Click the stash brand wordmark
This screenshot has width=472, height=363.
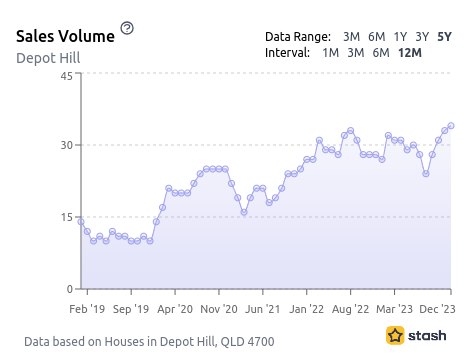click(x=427, y=335)
